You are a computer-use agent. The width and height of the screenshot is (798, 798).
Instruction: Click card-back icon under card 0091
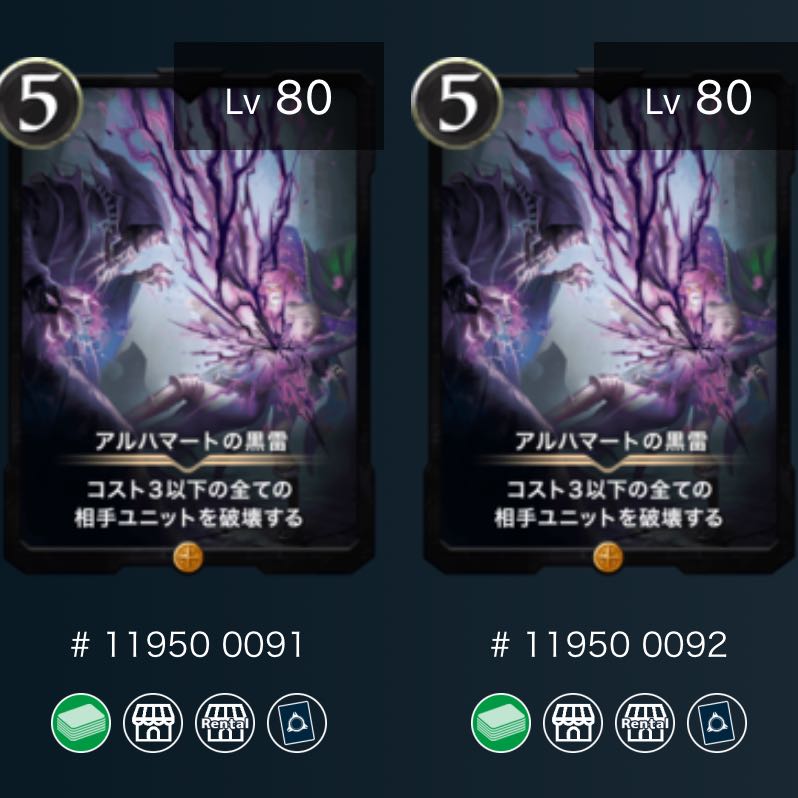(297, 723)
